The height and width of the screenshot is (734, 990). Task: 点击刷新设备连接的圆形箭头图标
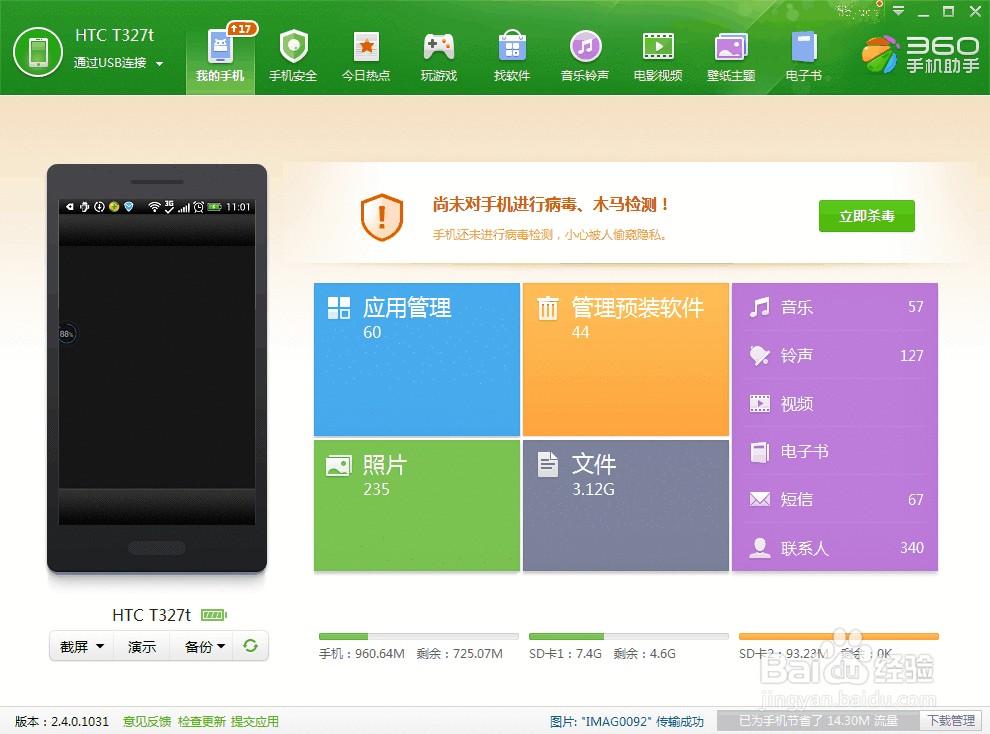click(249, 646)
